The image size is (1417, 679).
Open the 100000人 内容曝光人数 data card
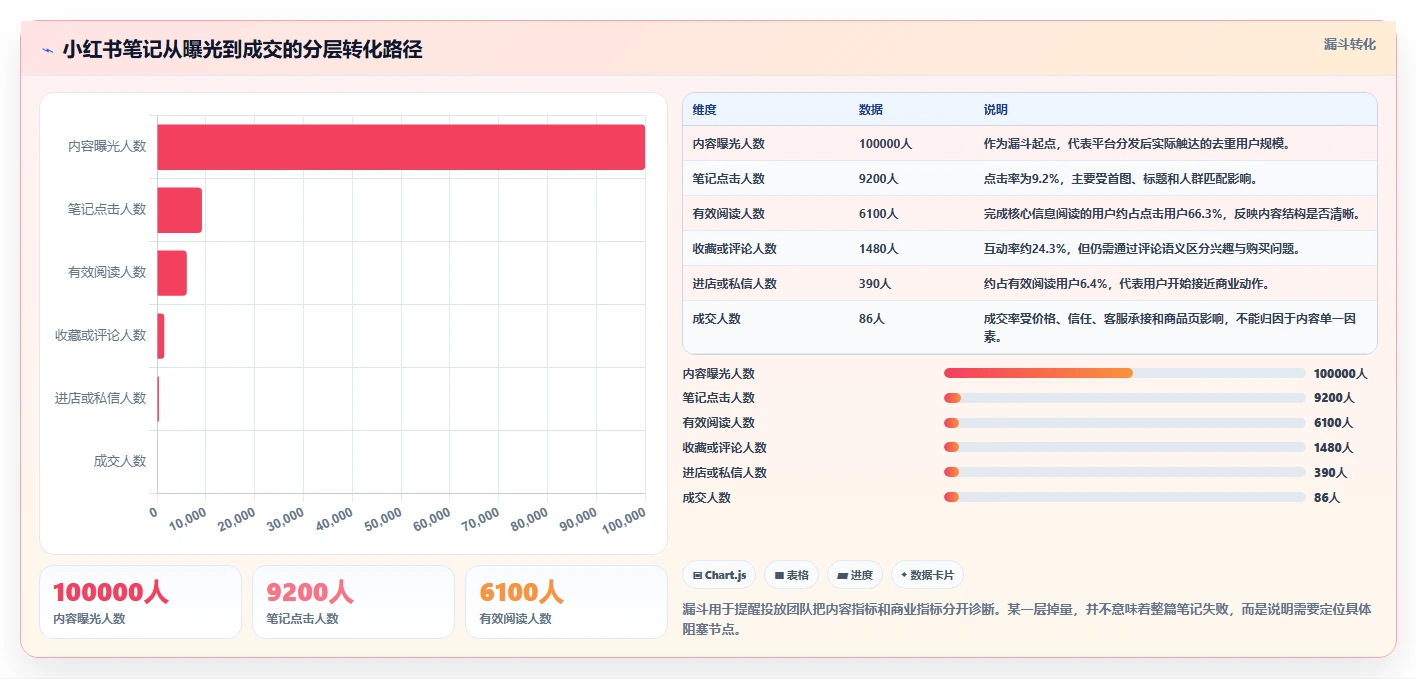(x=141, y=602)
